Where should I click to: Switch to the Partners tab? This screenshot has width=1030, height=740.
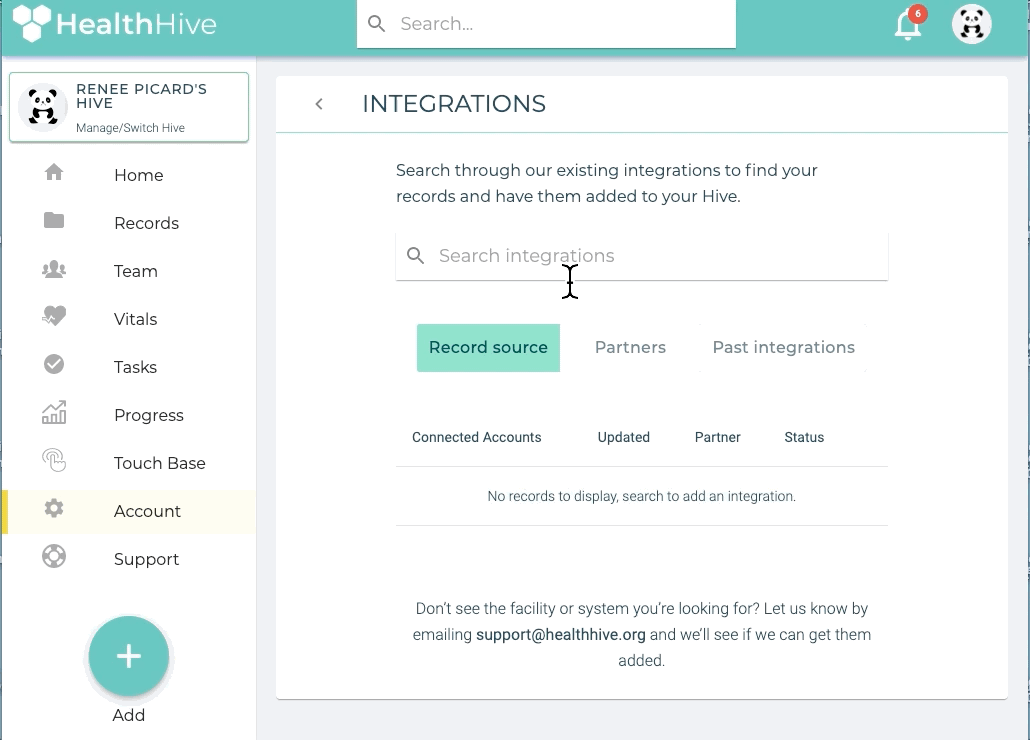630,348
